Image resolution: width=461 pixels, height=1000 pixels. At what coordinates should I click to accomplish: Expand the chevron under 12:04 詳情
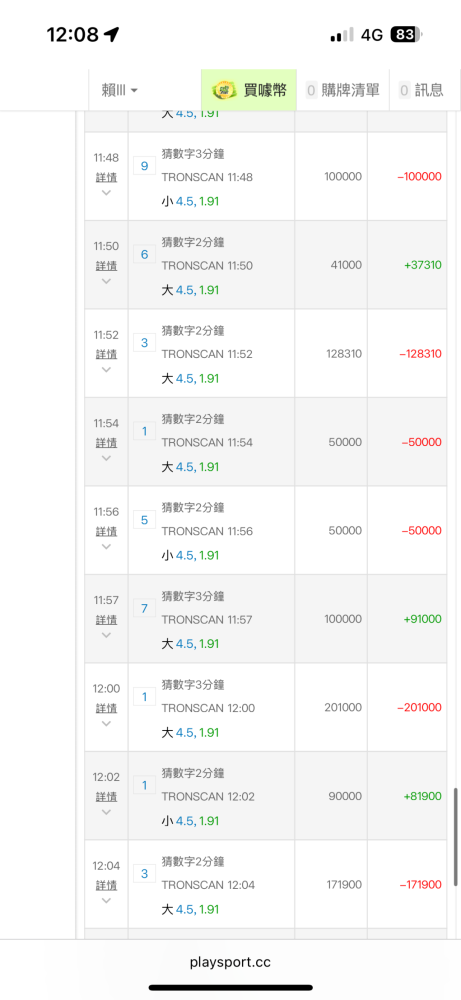[106, 901]
